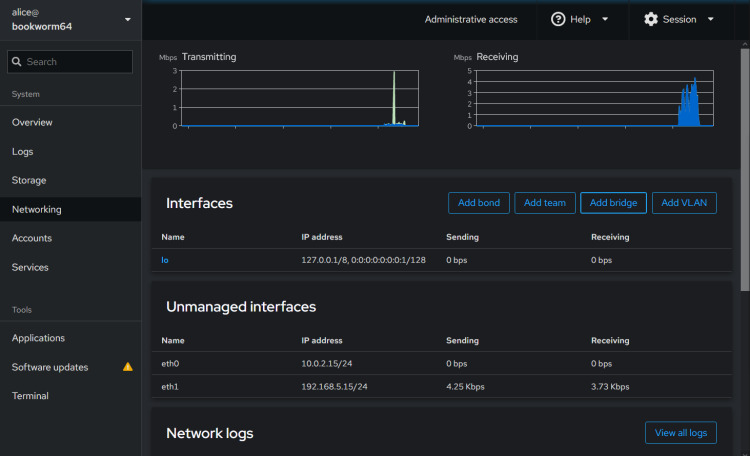Image resolution: width=750 pixels, height=456 pixels.
Task: Select the eth1 row name
Action: click(170, 387)
